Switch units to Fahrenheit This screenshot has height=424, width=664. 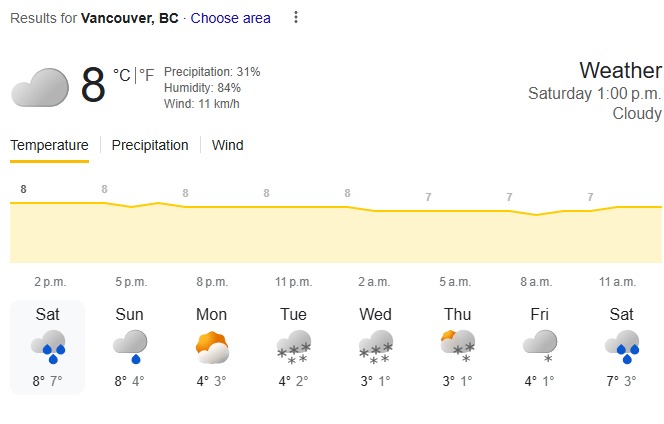[x=147, y=75]
